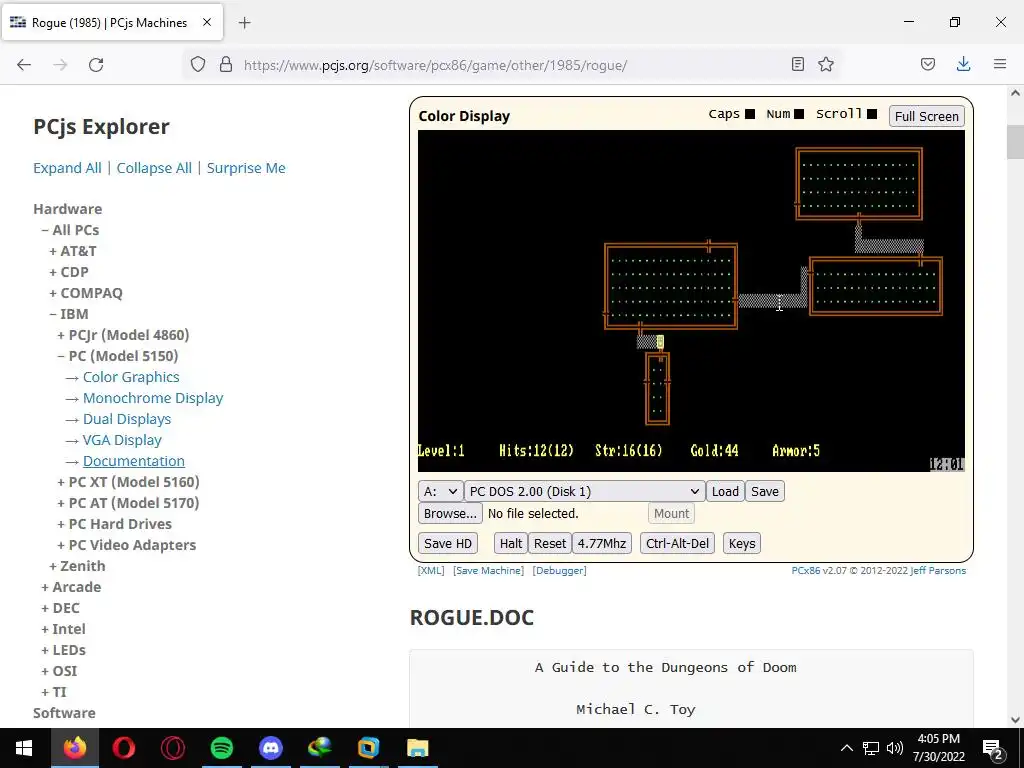Image resolution: width=1024 pixels, height=768 pixels.
Task: Open the VGA Display link
Action: [122, 440]
